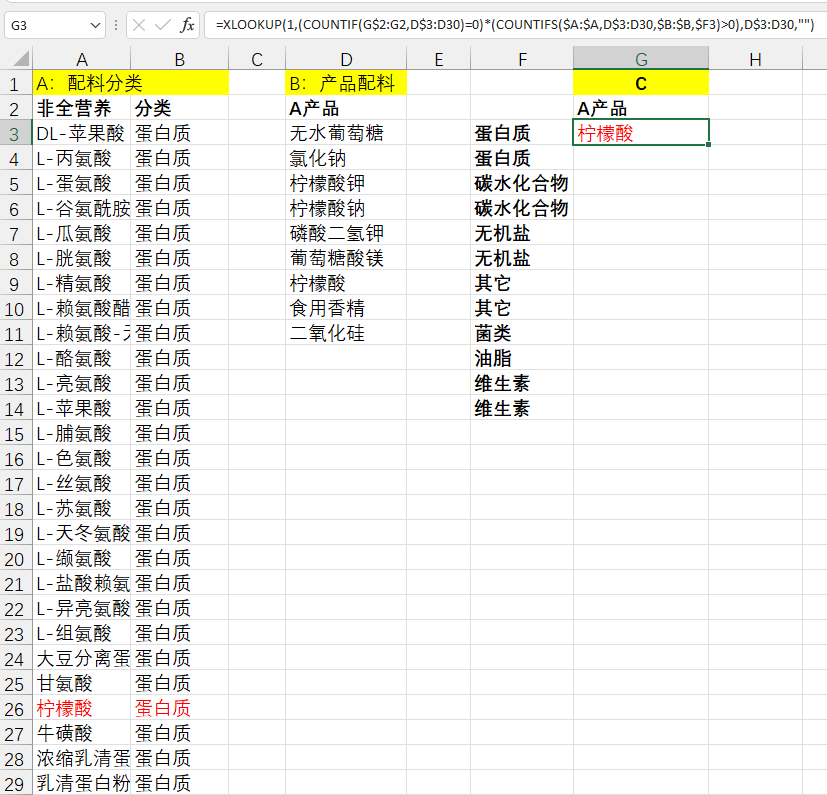
Task: Click the Cancel (X) formula icon
Action: pyautogui.click(x=139, y=25)
